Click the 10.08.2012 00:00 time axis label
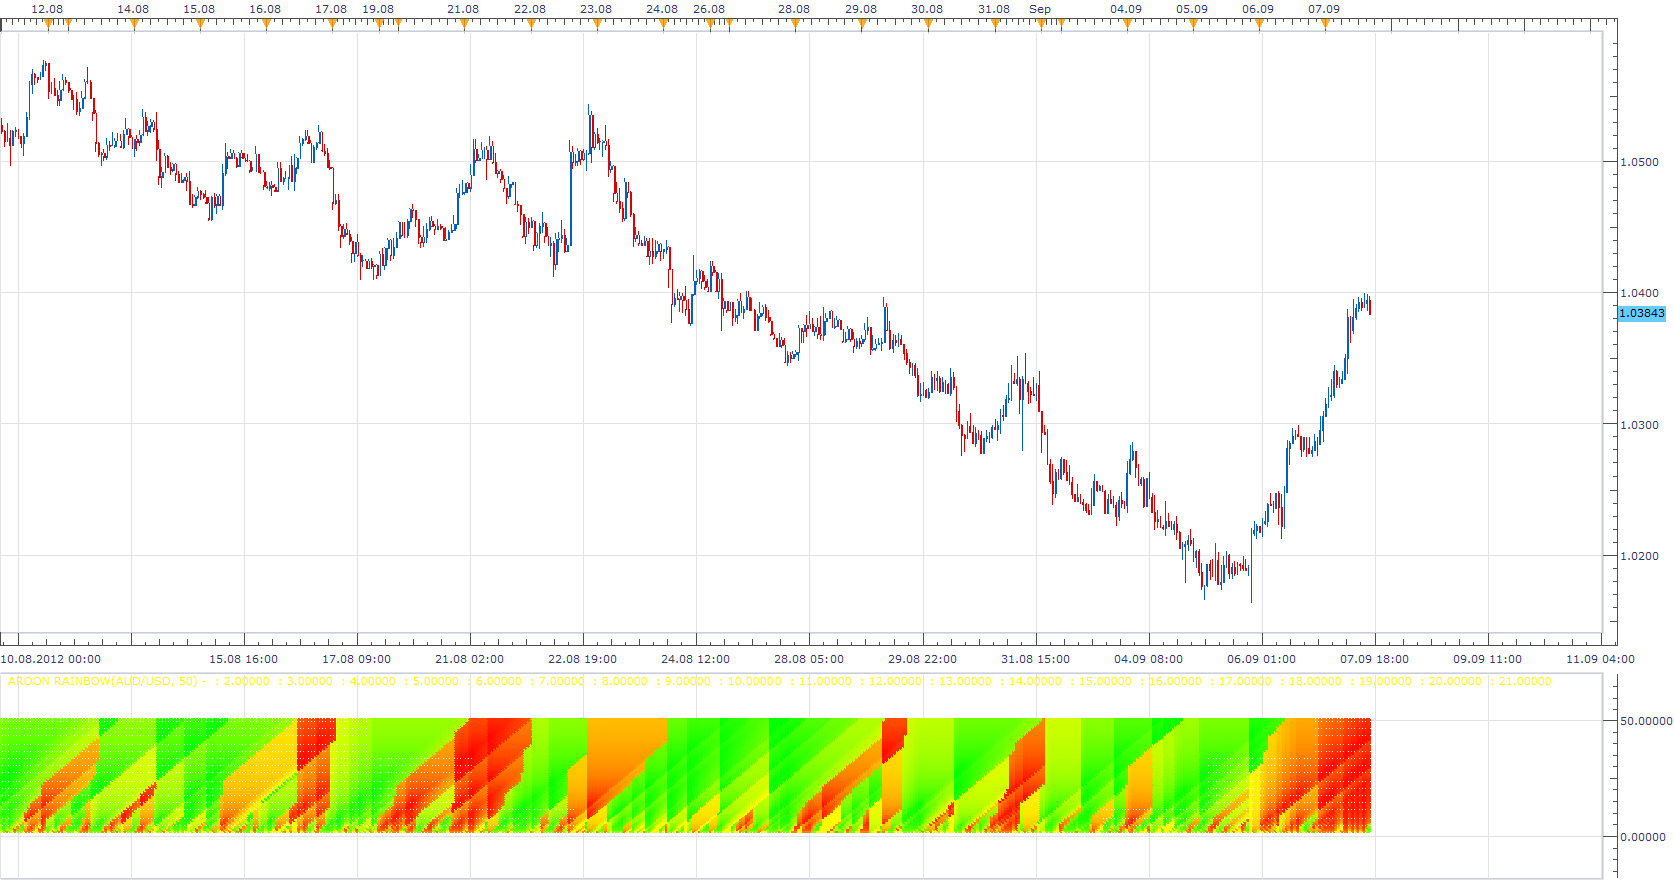Image resolution: width=1674 pixels, height=880 pixels. (51, 659)
